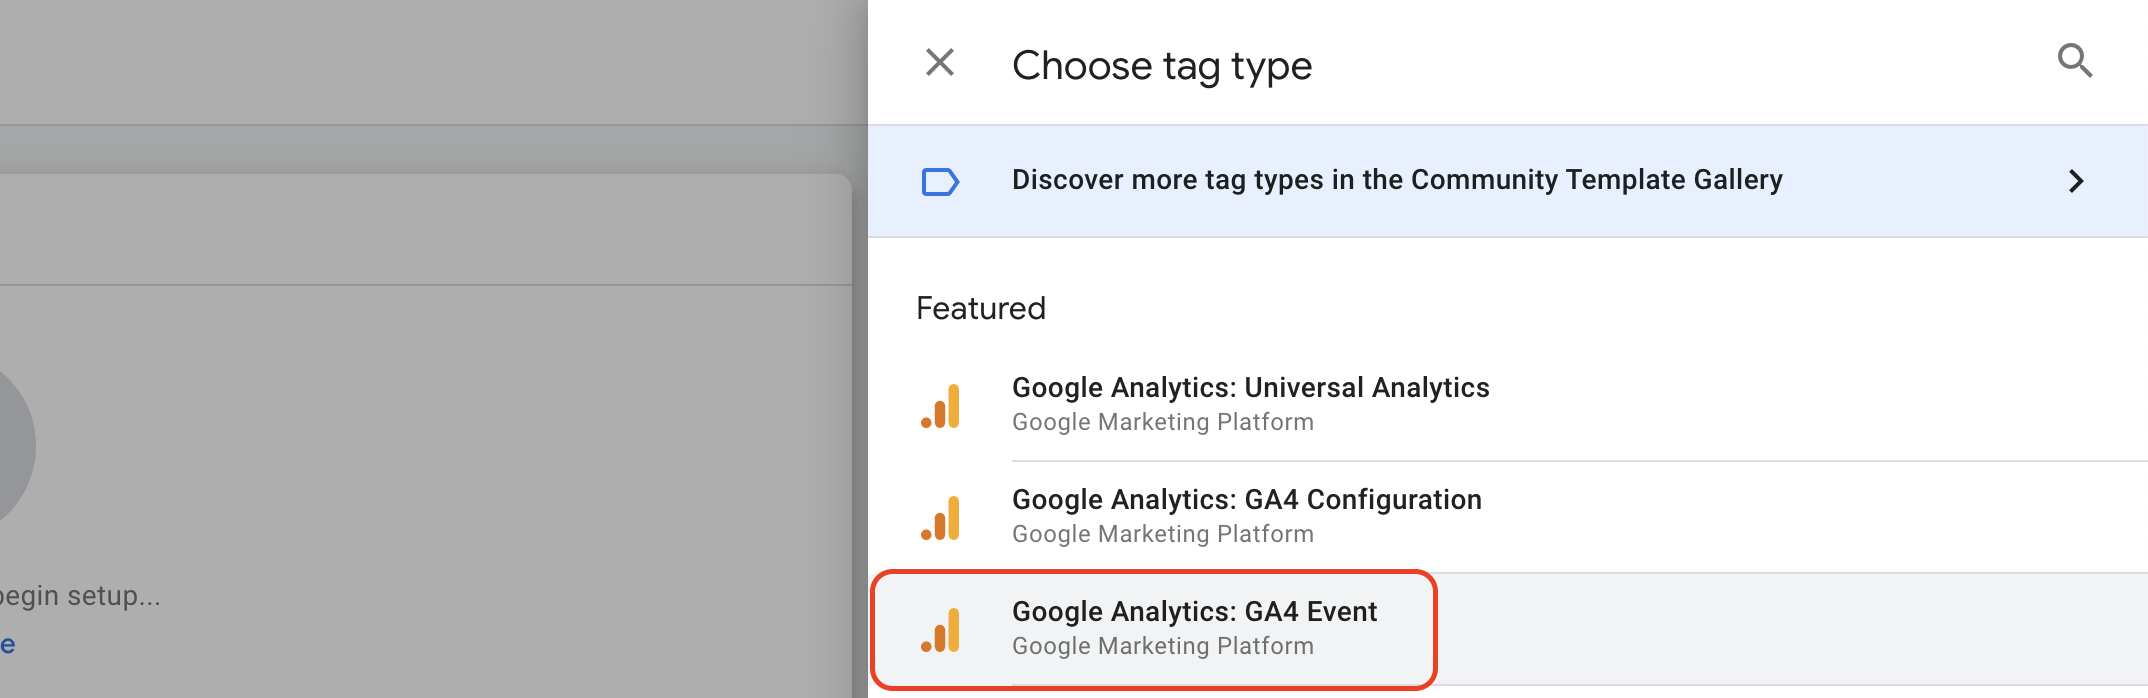Expand the Community Template Gallery via the chevron
Image resolution: width=2148 pixels, height=698 pixels.
[2078, 181]
